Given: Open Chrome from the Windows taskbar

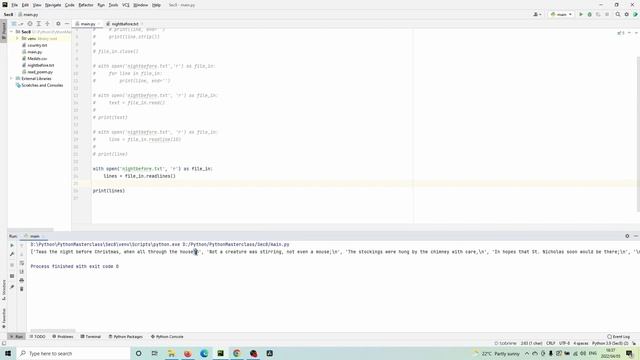Looking at the screenshot, I should (x=237, y=353).
